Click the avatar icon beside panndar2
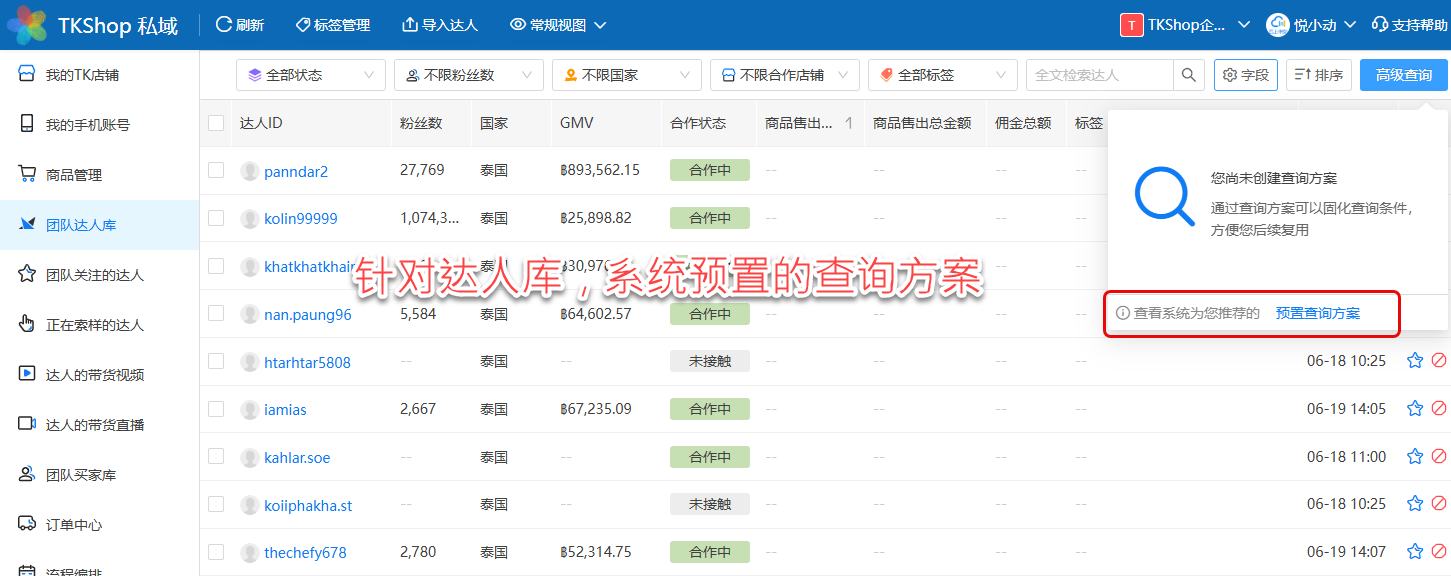This screenshot has width=1451, height=576. (x=250, y=171)
